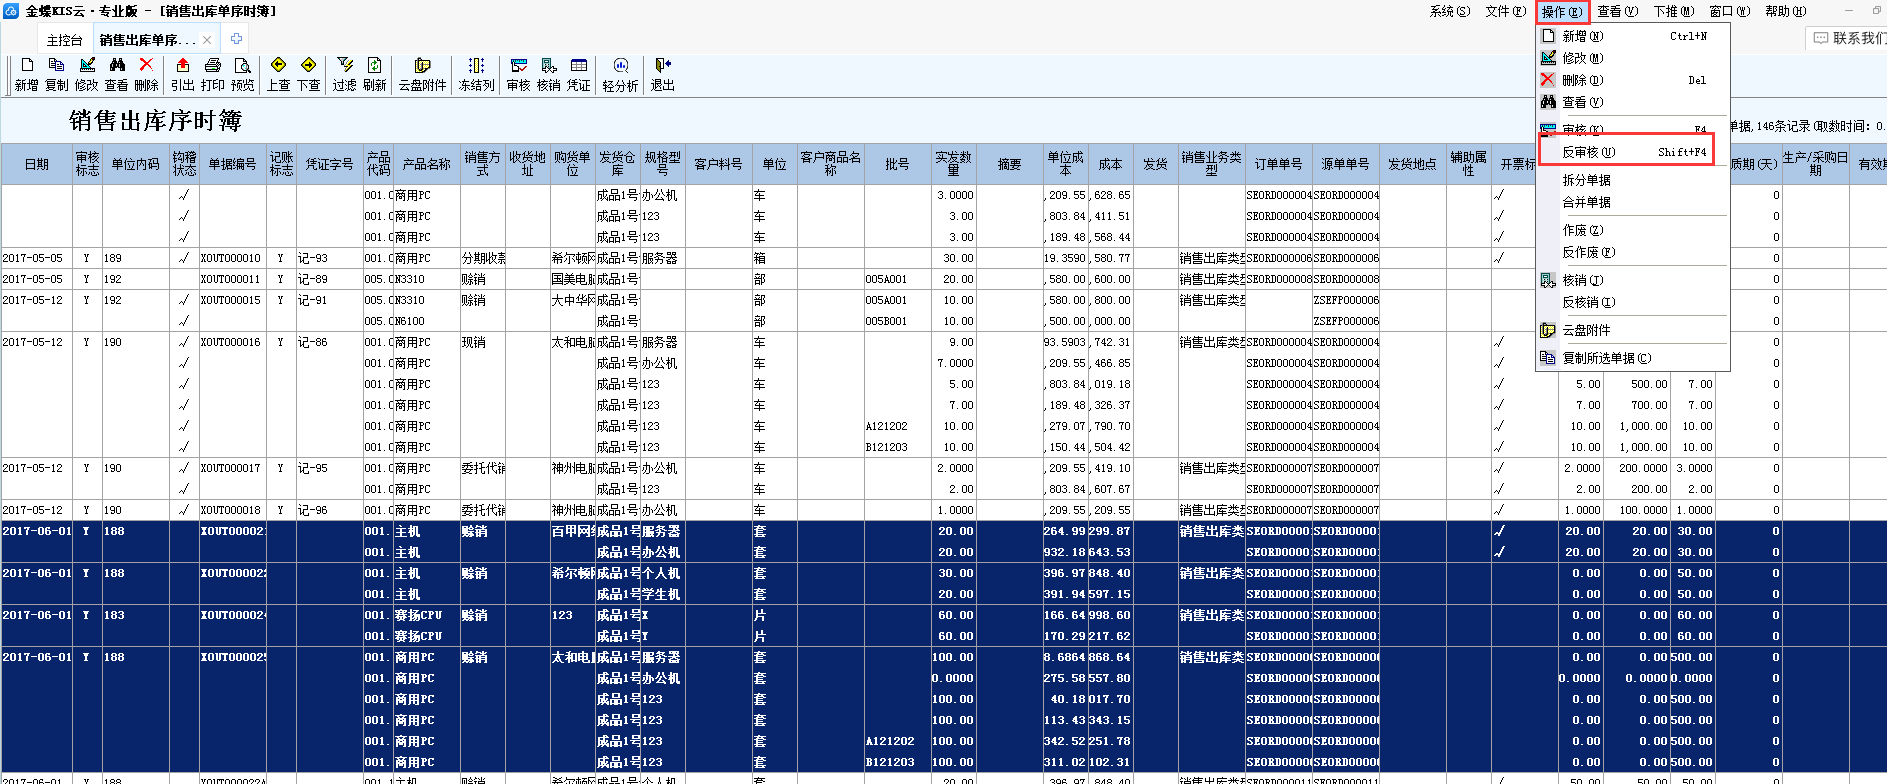
Task: Click the add-tab plus icon
Action: tap(236, 39)
